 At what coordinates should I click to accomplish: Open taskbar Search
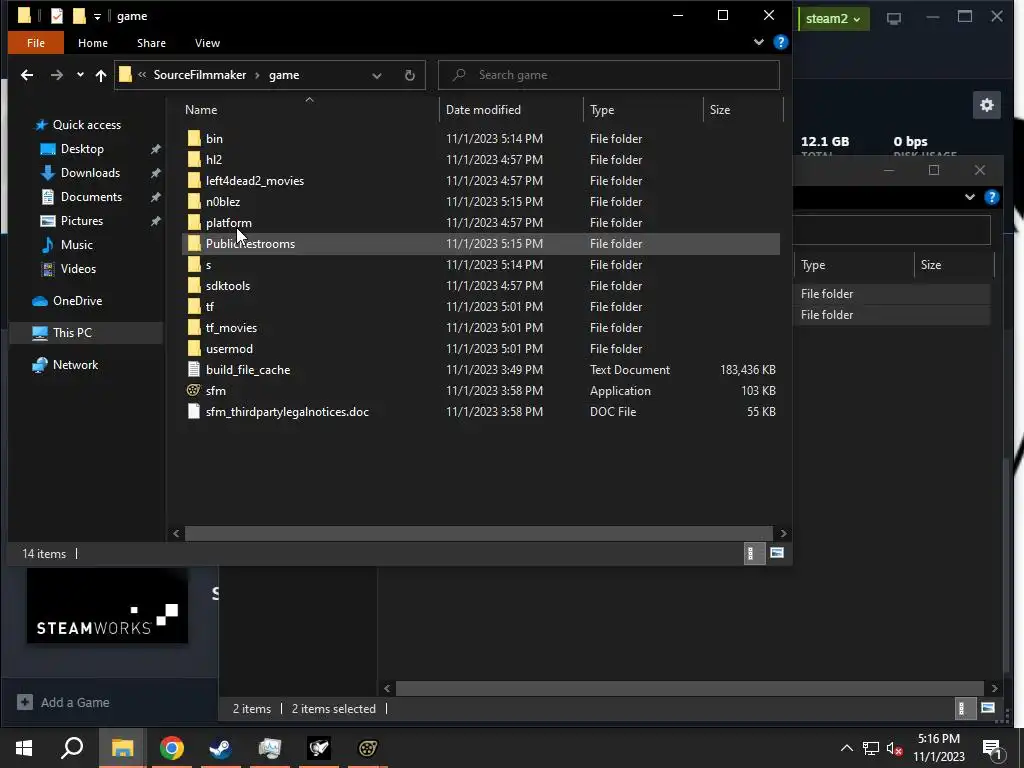[72, 748]
